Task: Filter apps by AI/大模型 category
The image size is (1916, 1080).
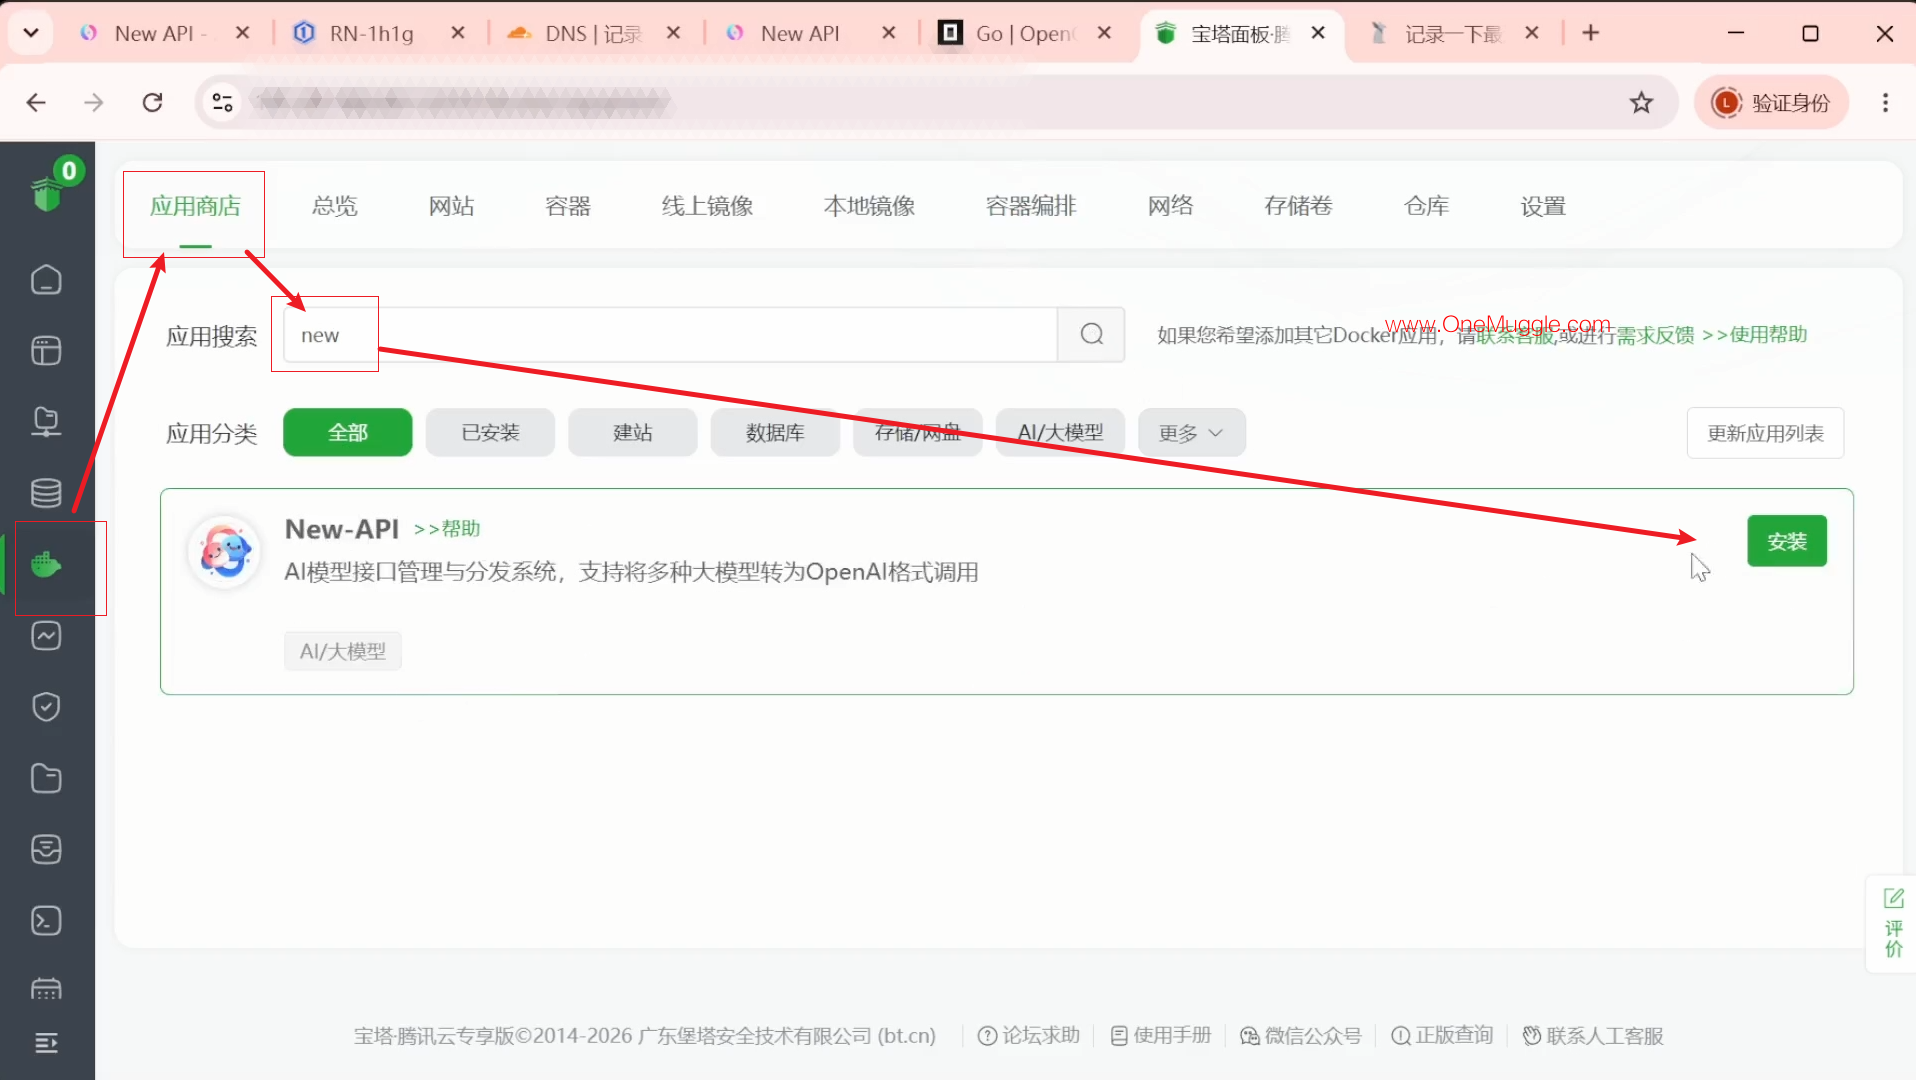Action: [x=1060, y=432]
